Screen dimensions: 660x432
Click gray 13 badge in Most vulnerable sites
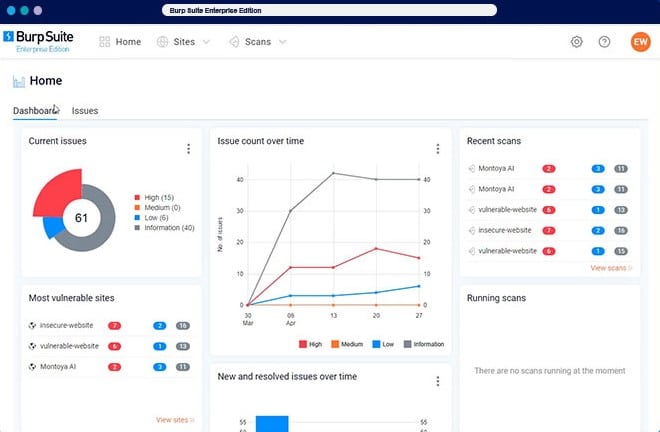[183, 346]
